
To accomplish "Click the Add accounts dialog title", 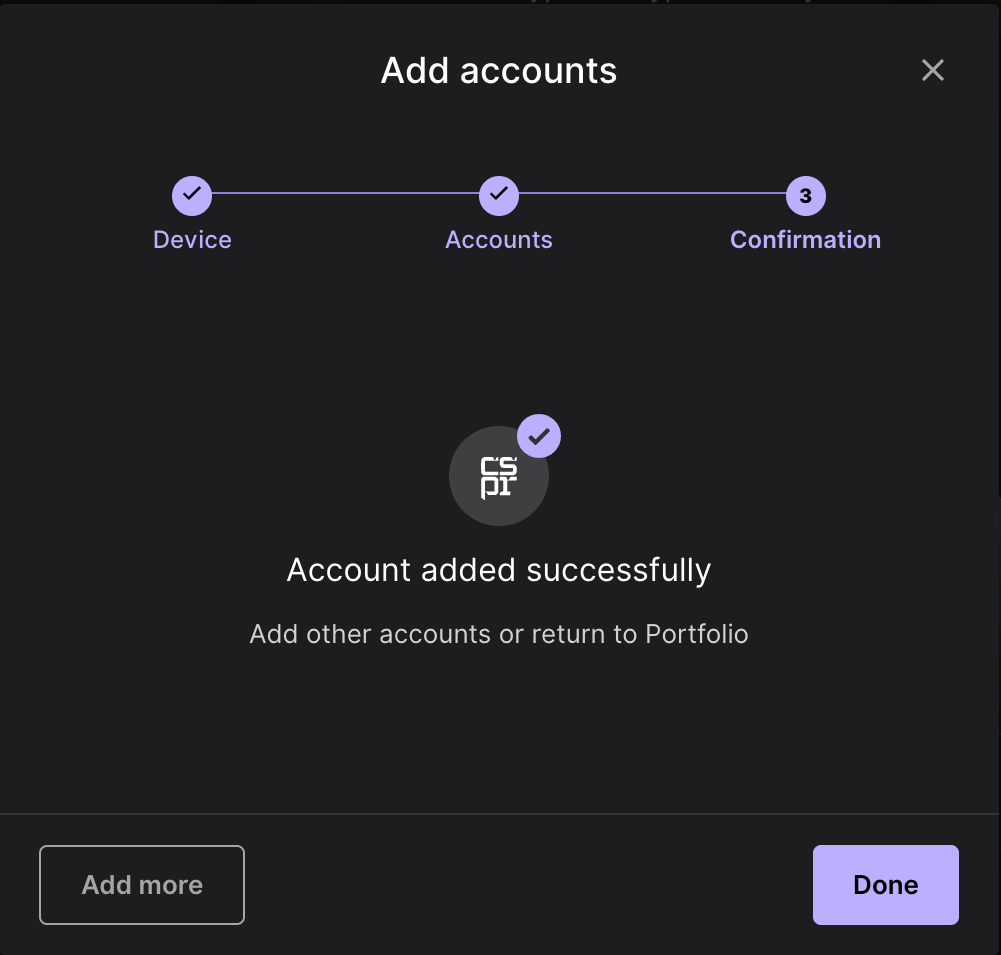I will [x=499, y=70].
